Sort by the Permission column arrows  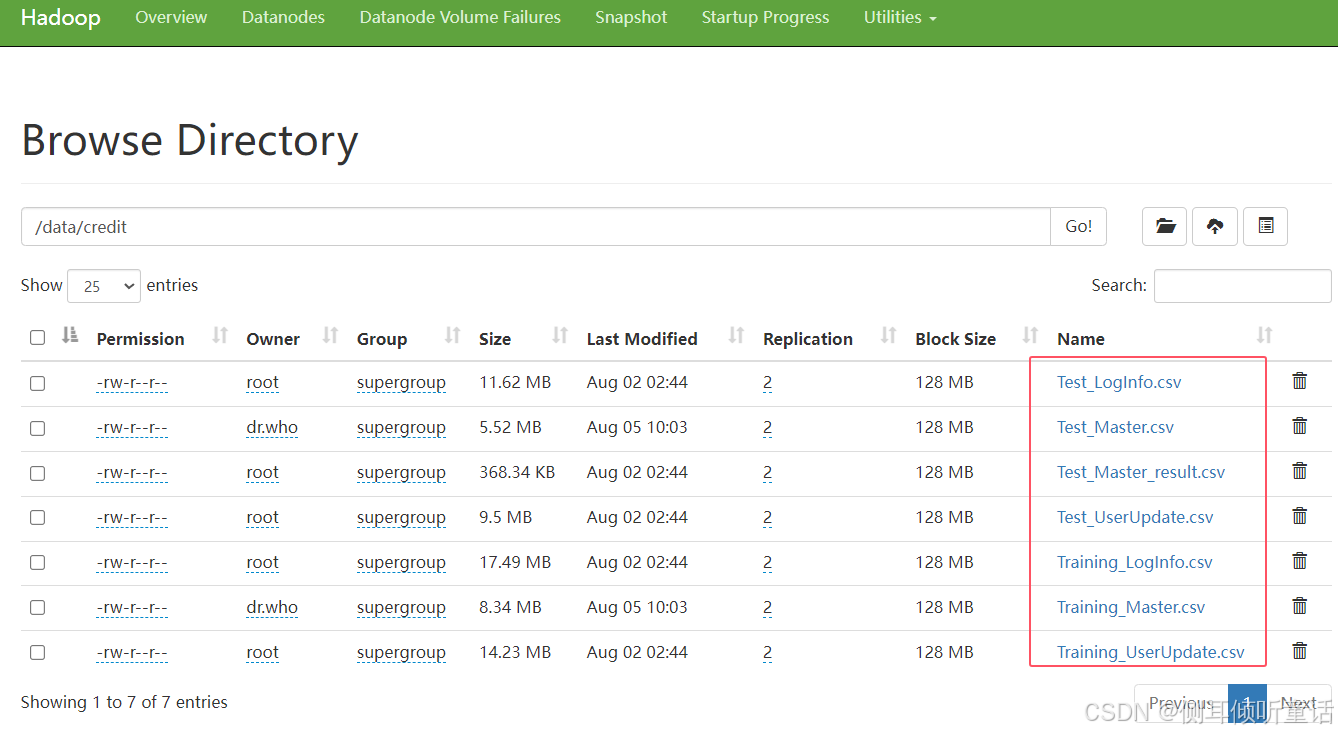[220, 336]
